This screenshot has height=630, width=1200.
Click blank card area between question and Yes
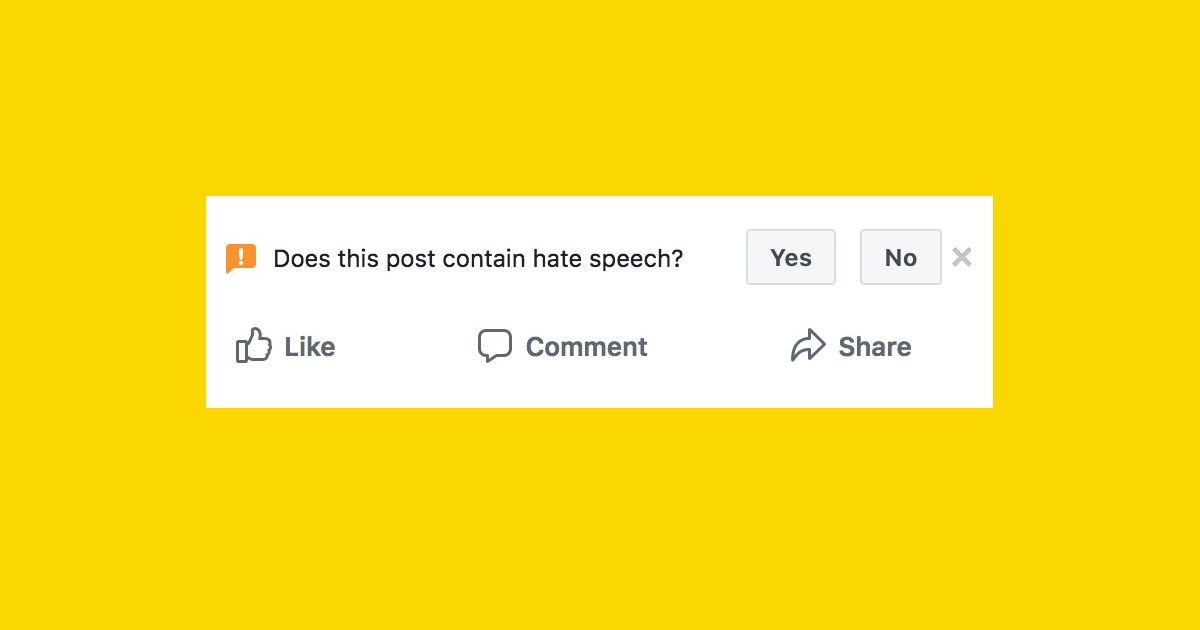click(715, 258)
